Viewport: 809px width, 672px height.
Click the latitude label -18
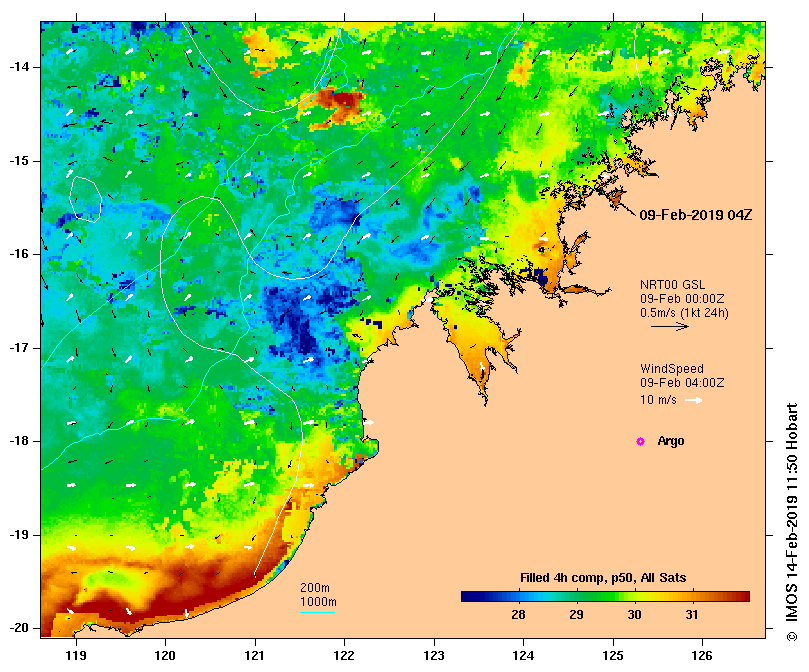19,441
